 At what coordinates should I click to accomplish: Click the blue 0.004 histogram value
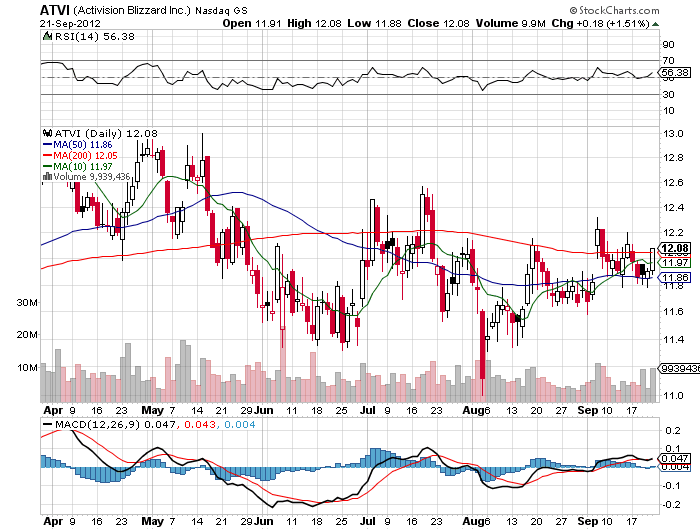point(239,424)
